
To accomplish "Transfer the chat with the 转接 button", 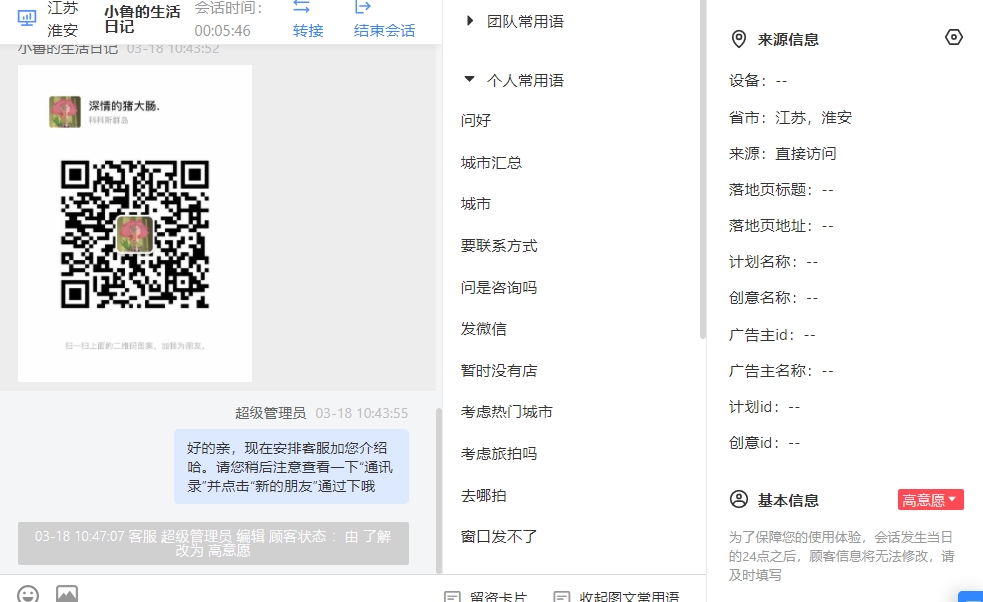I will point(308,19).
